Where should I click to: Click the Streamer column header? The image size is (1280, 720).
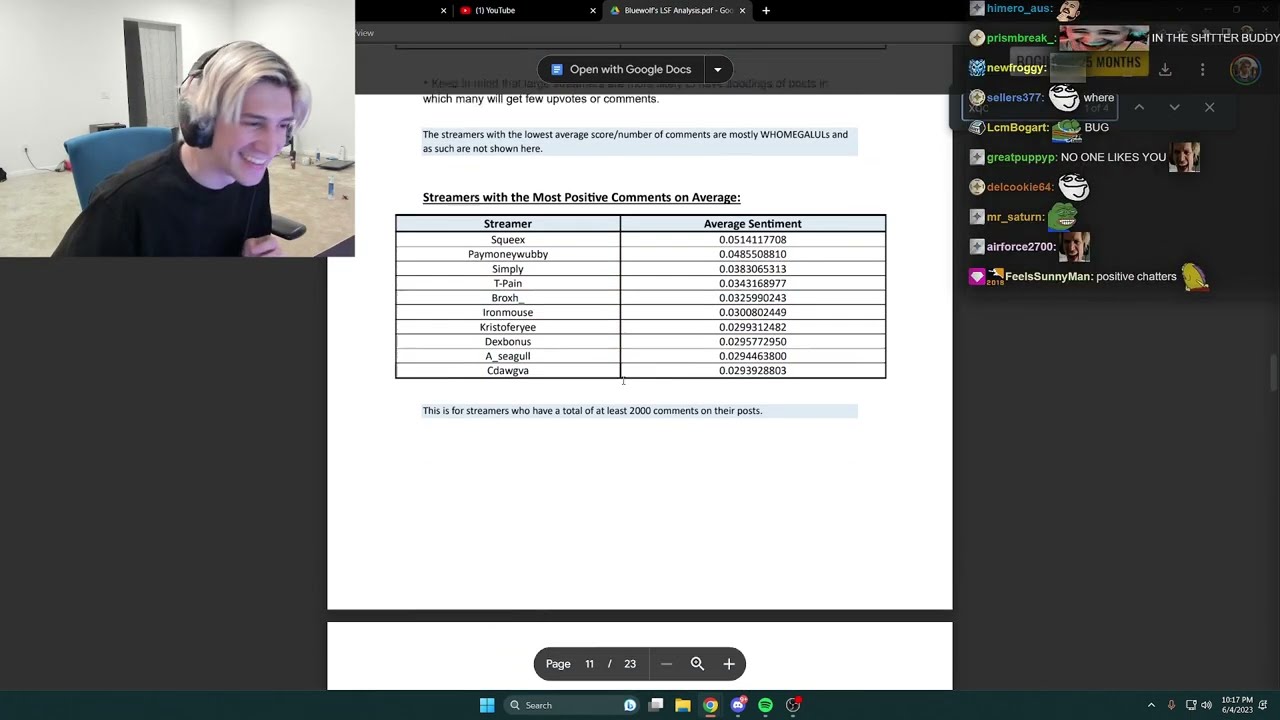508,224
